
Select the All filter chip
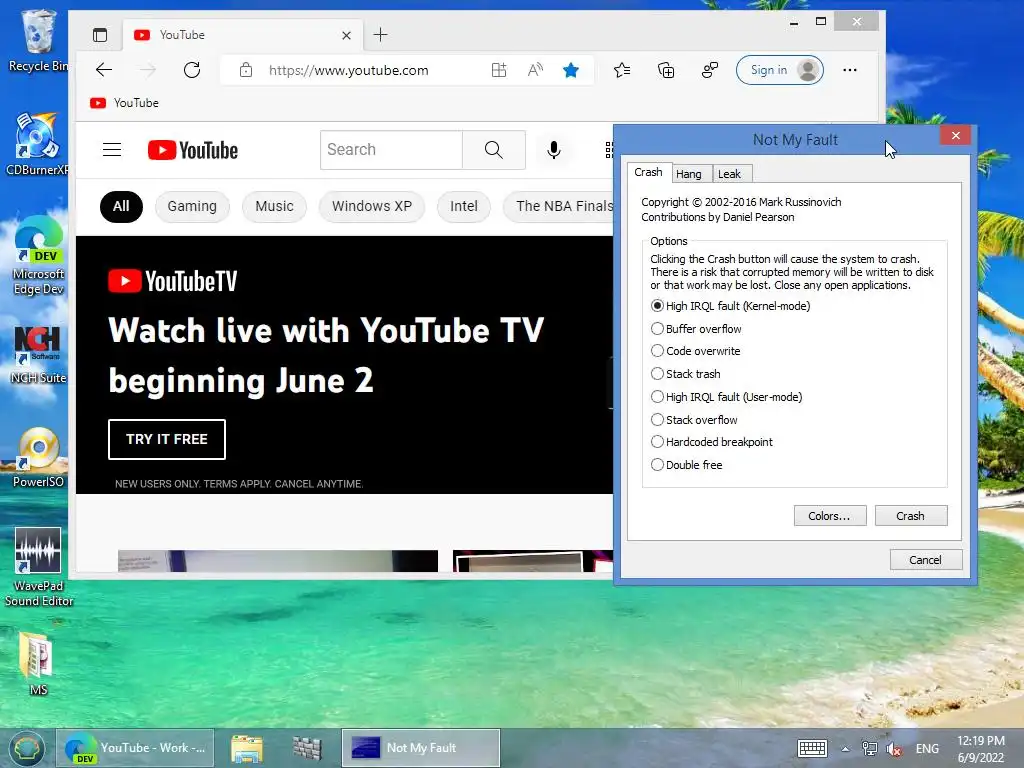click(121, 206)
